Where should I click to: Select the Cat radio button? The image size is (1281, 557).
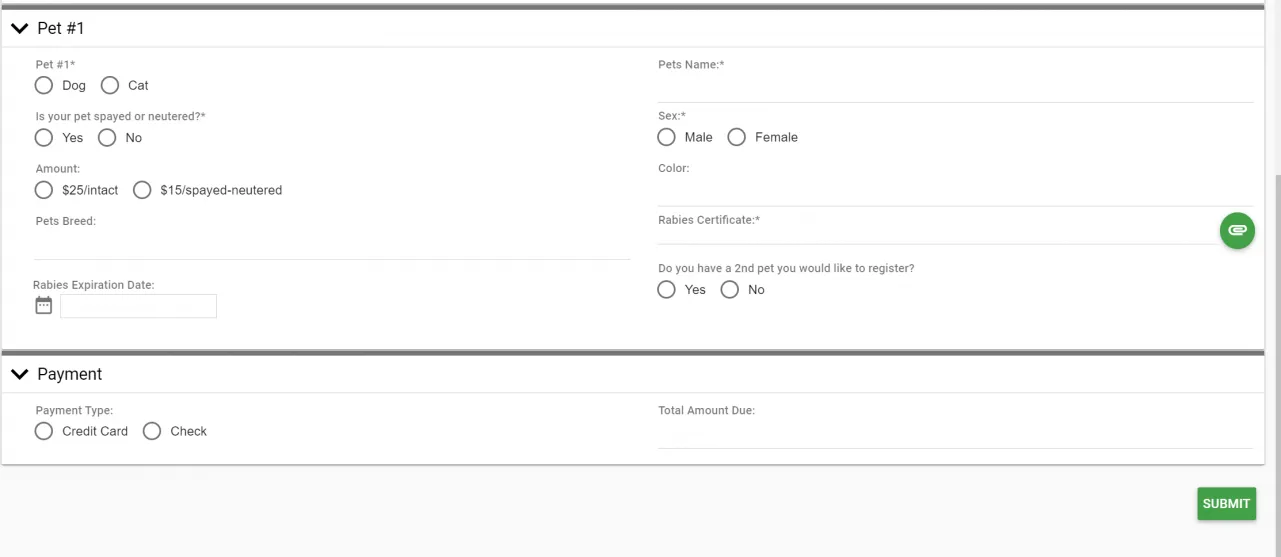coord(110,85)
